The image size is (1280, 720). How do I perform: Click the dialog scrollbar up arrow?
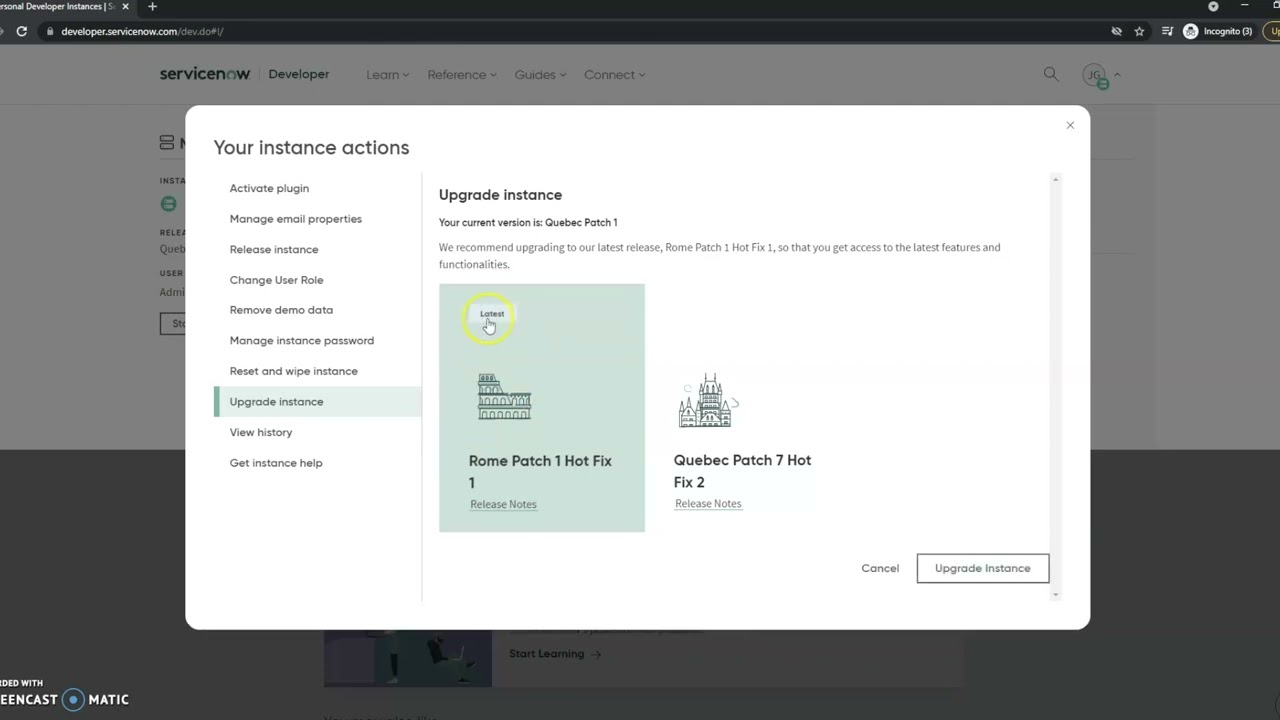tap(1055, 179)
